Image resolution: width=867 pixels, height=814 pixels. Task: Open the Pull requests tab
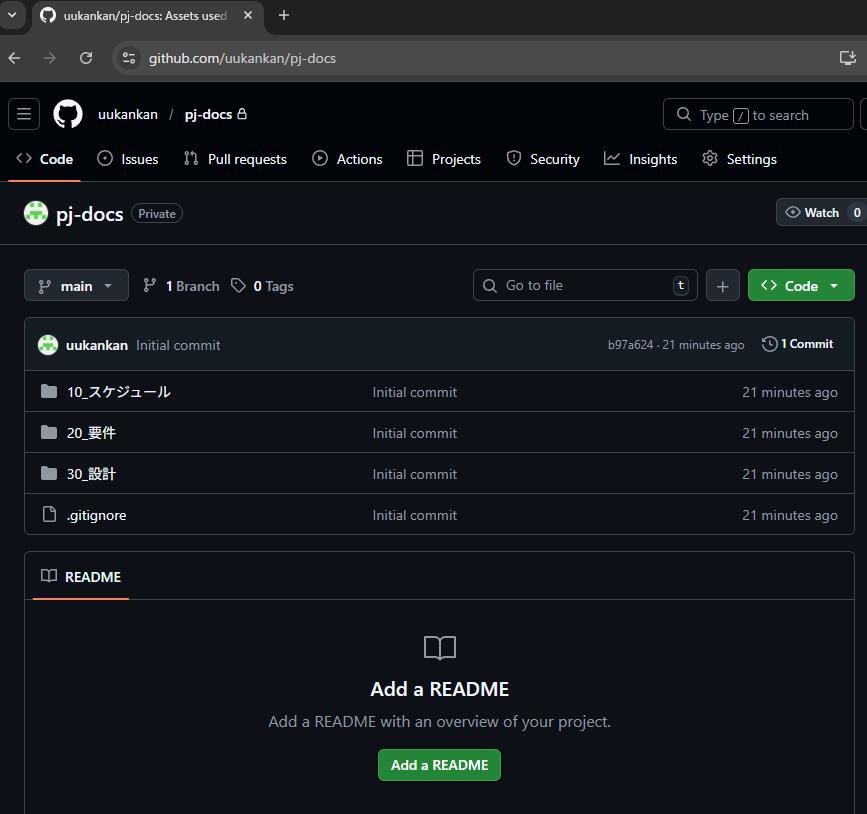coord(235,159)
